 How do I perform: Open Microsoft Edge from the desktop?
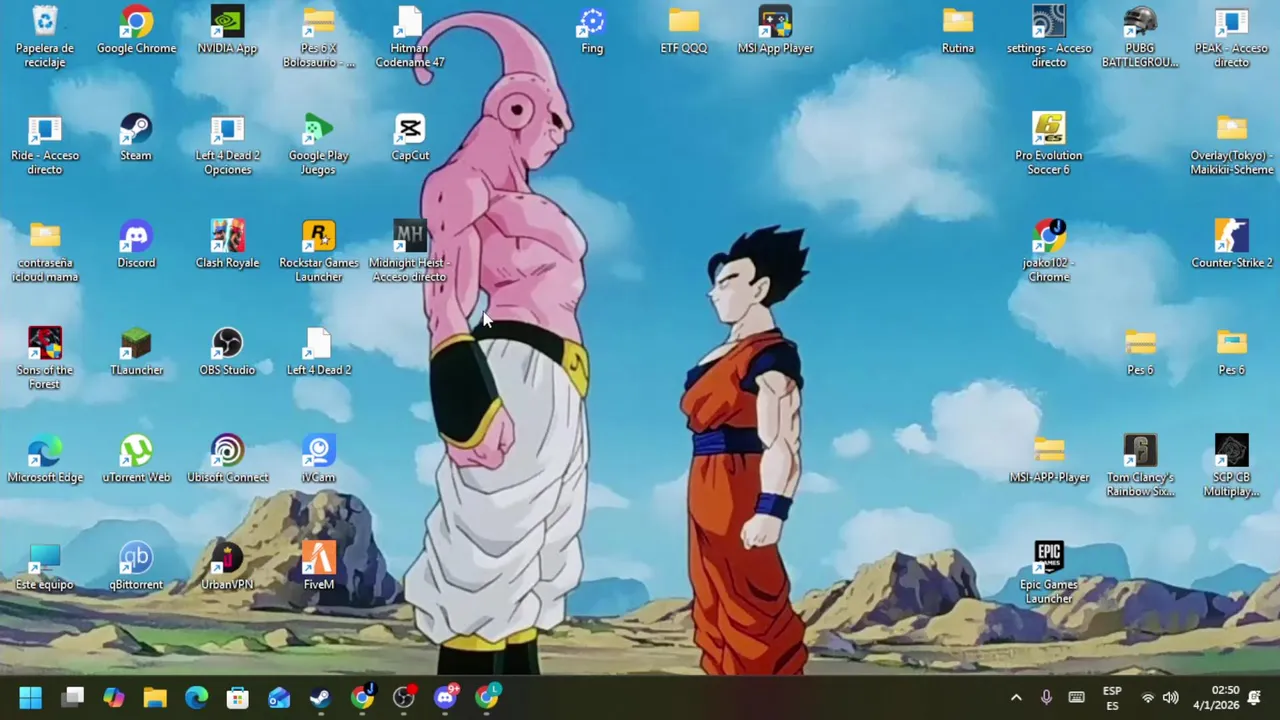click(x=45, y=459)
